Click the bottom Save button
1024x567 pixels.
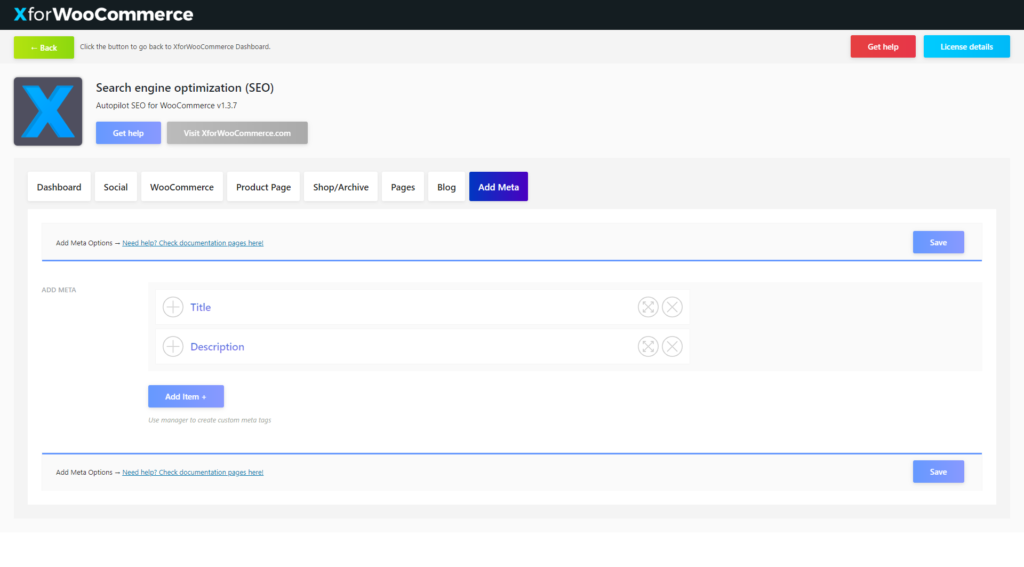[x=938, y=472]
